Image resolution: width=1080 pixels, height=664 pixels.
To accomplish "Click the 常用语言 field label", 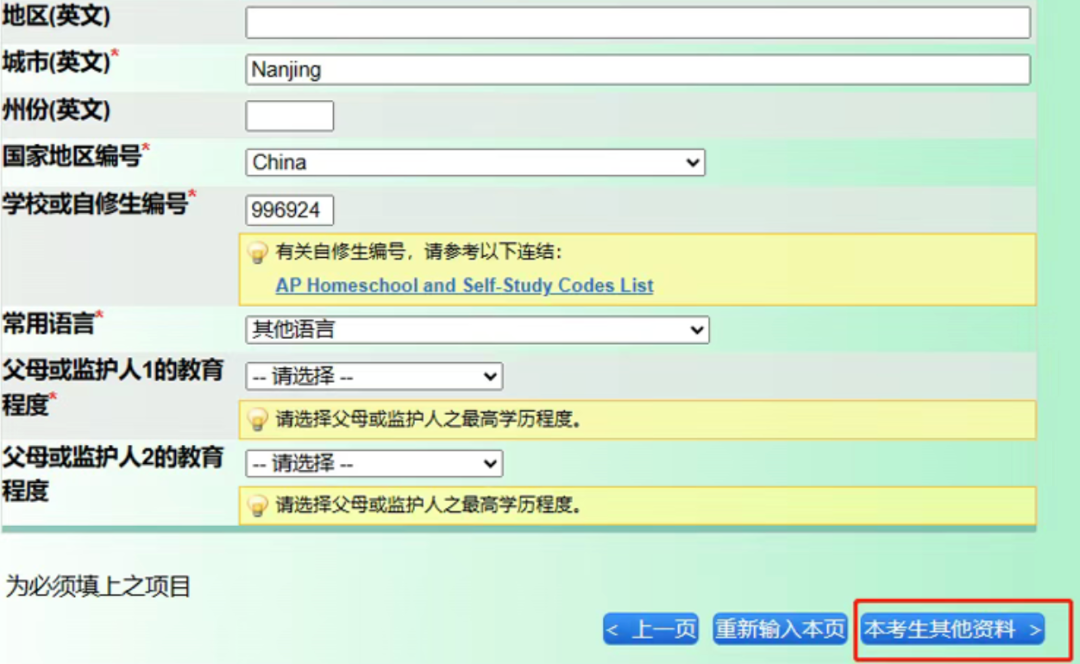I will (x=48, y=323).
